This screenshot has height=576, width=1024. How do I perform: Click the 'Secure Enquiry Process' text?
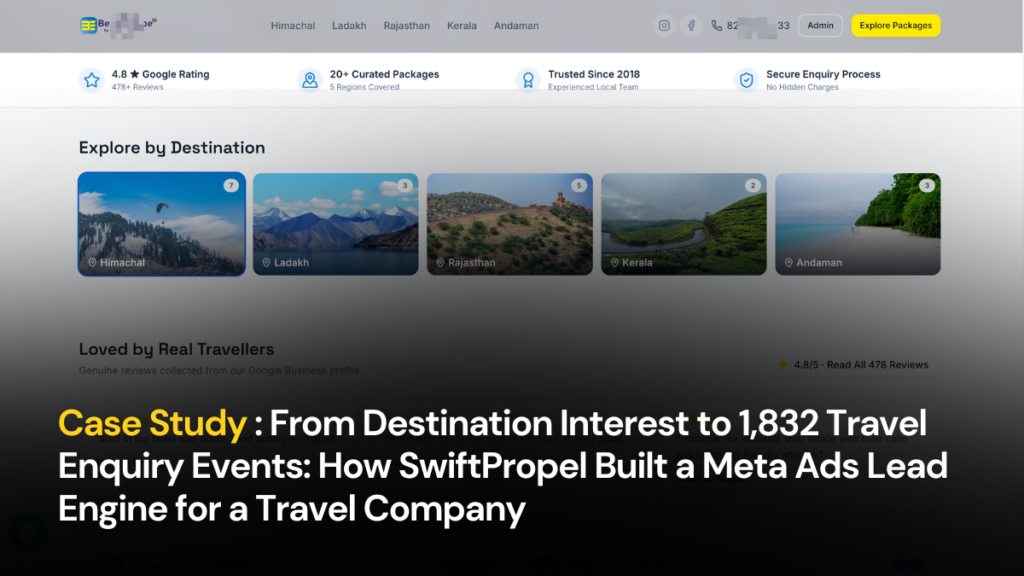coord(823,74)
